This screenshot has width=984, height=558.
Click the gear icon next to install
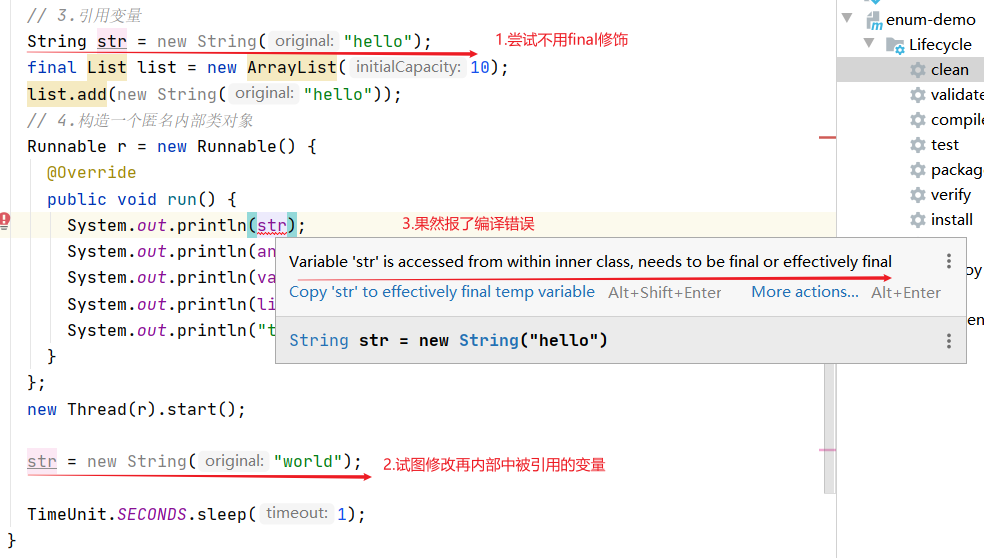point(917,220)
